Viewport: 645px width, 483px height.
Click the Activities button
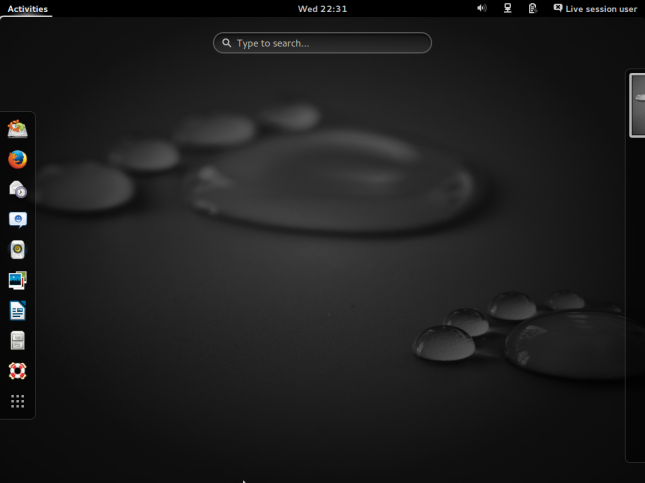pyautogui.click(x=28, y=9)
